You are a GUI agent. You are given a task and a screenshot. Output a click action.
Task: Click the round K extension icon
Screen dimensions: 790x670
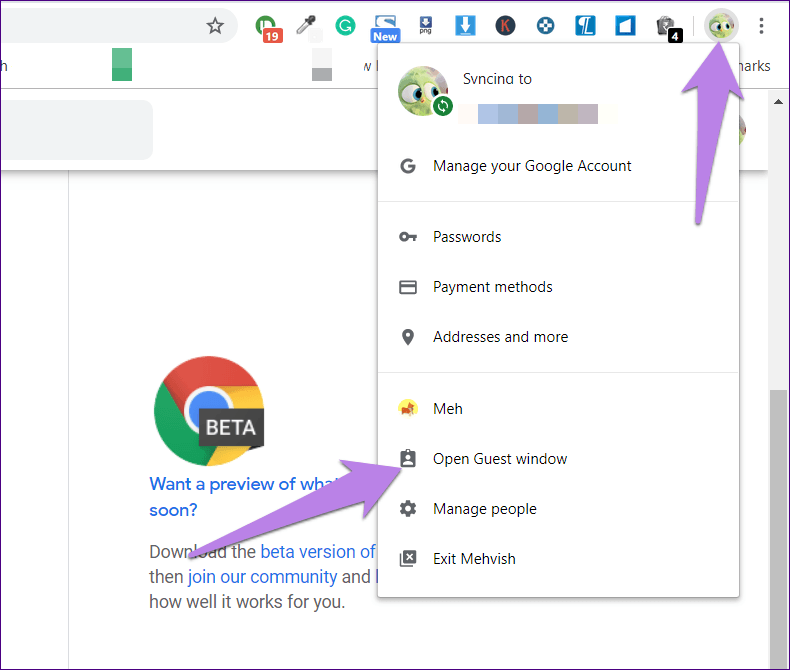click(x=505, y=26)
